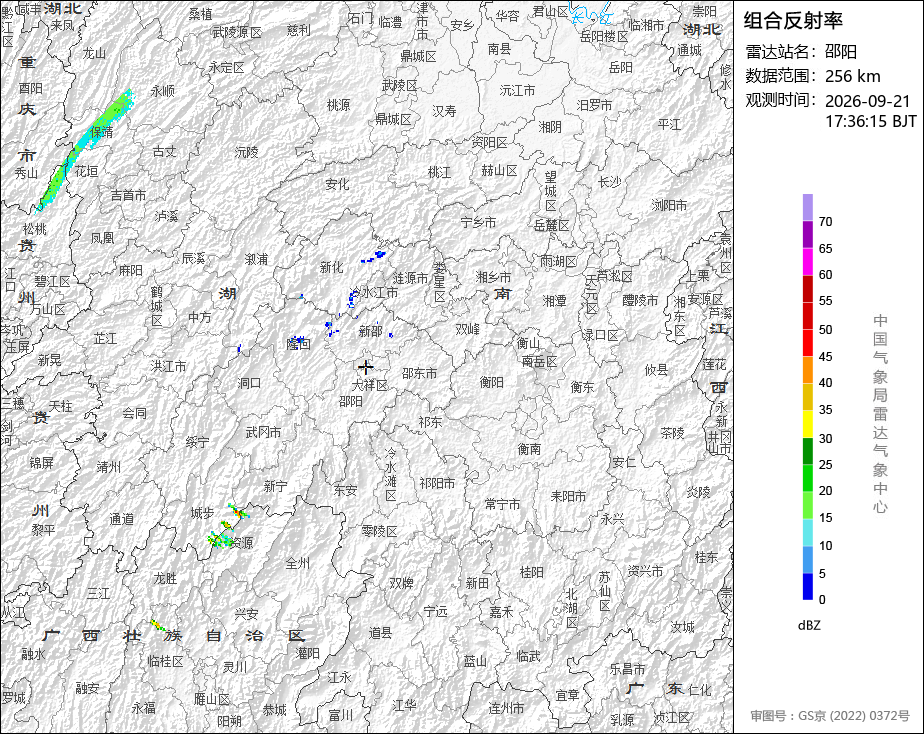This screenshot has width=924, height=734.
Task: Click the 吉首市 label
Action: (128, 195)
